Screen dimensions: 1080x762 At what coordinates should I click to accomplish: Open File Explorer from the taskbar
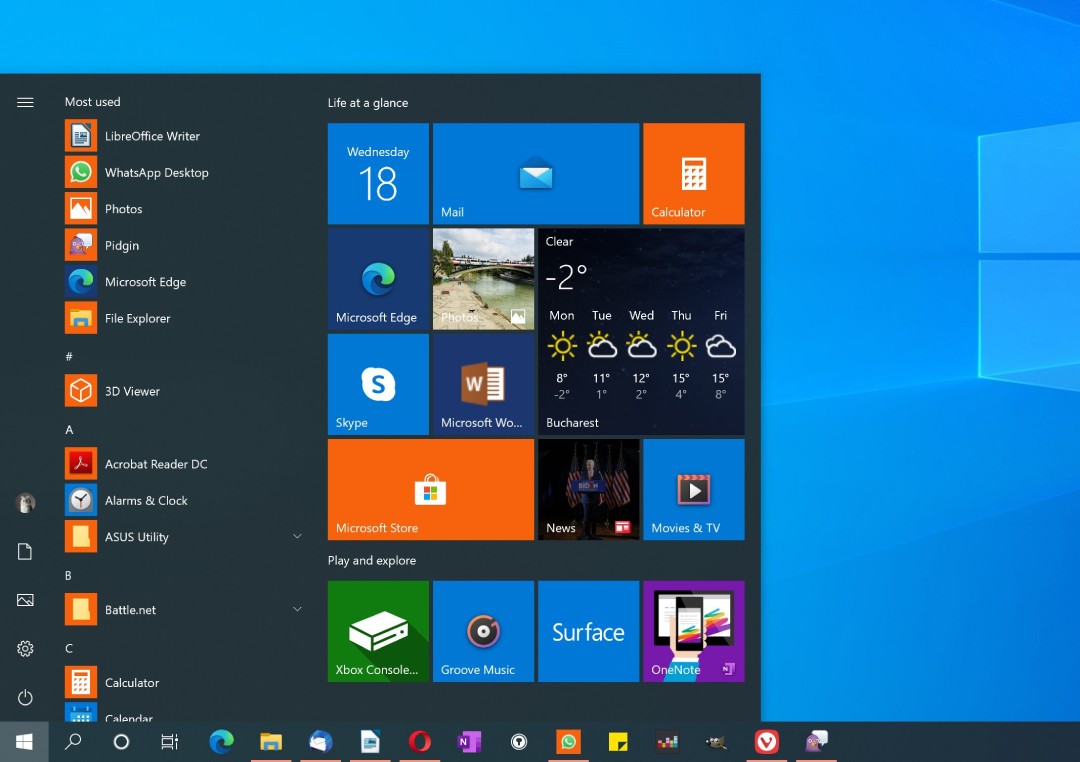tap(271, 741)
